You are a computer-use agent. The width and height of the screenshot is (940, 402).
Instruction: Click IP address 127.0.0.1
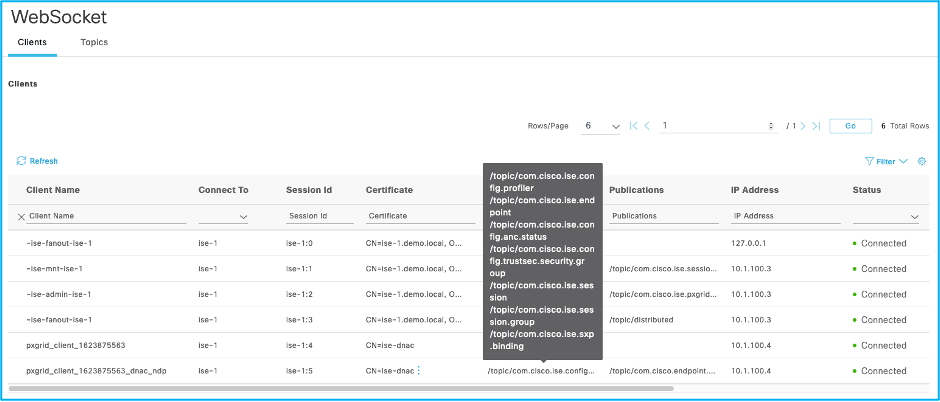(x=749, y=243)
